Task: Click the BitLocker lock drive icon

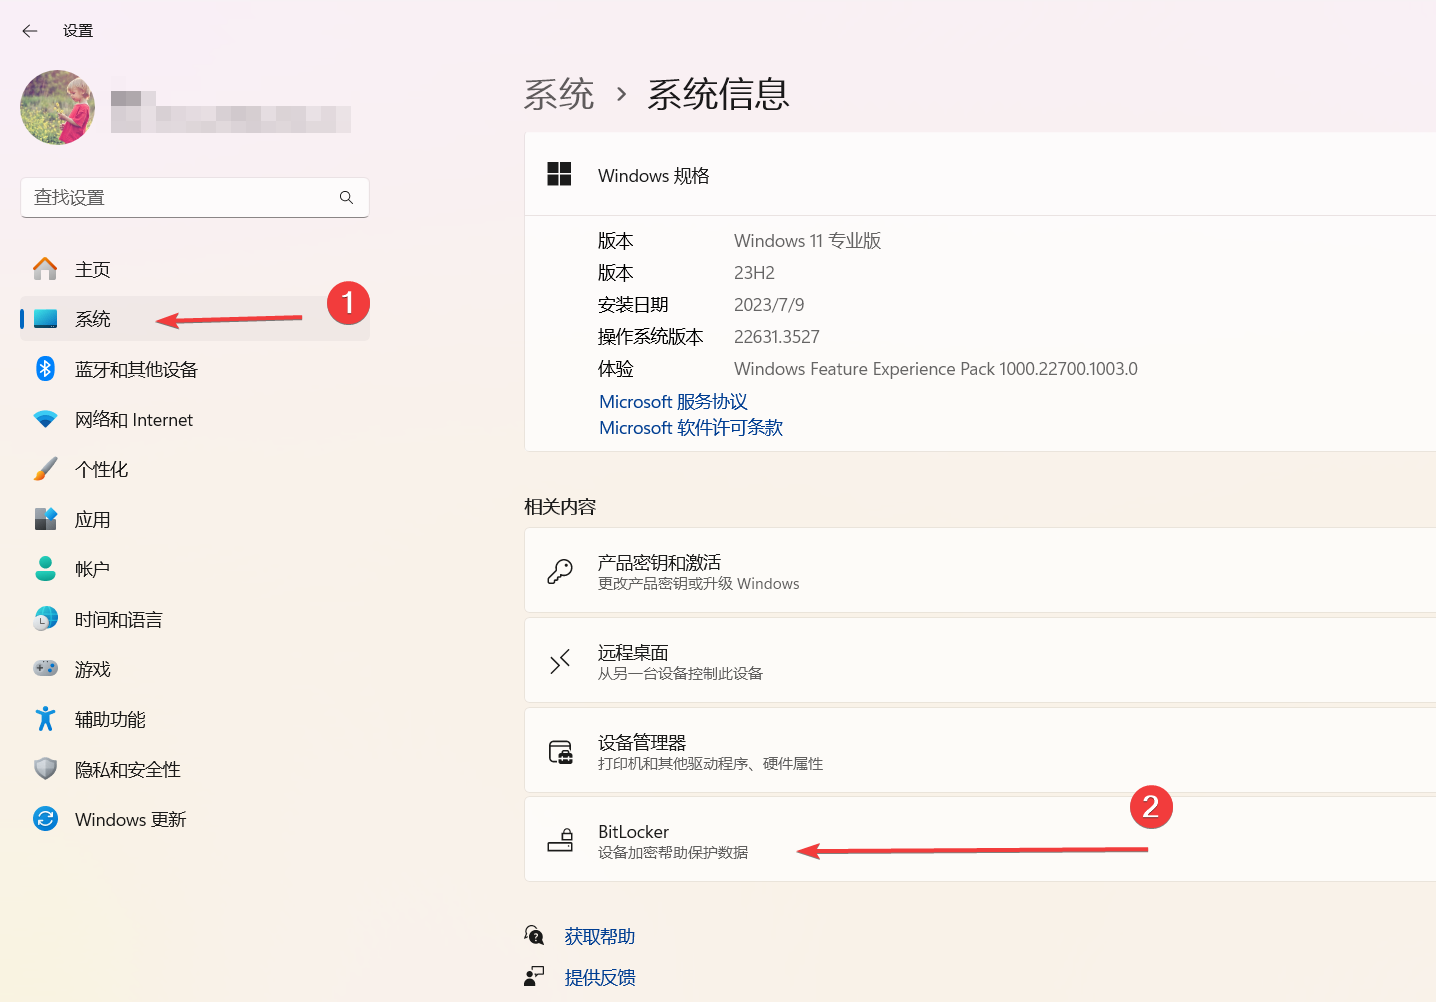Action: 560,840
